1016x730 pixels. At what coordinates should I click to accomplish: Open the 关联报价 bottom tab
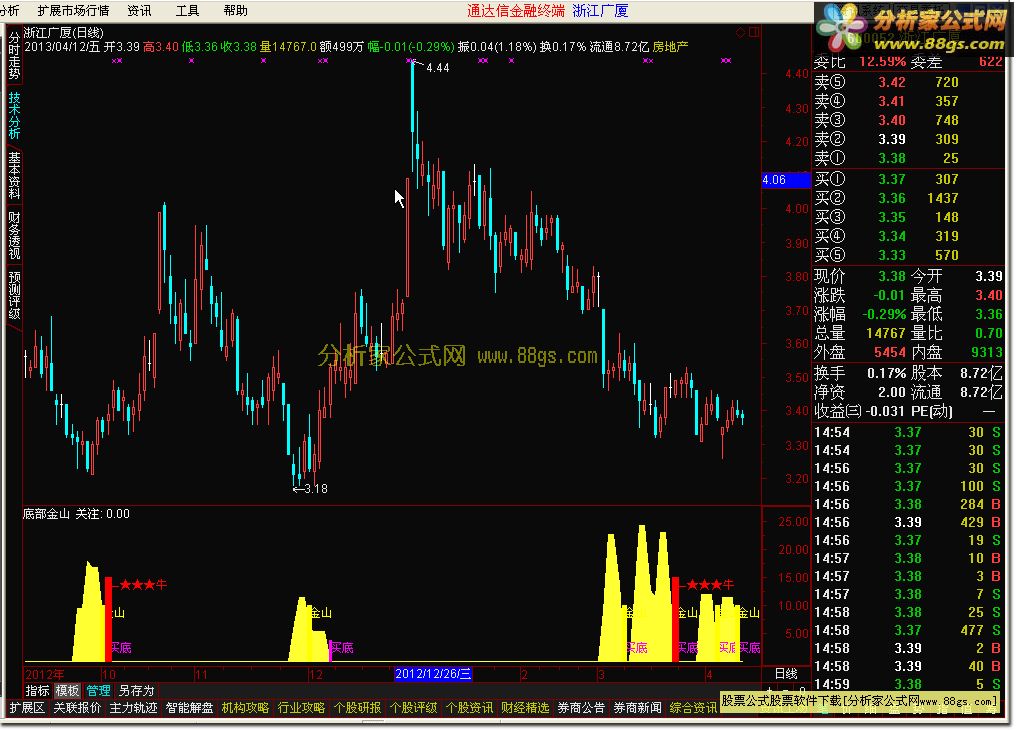point(77,707)
